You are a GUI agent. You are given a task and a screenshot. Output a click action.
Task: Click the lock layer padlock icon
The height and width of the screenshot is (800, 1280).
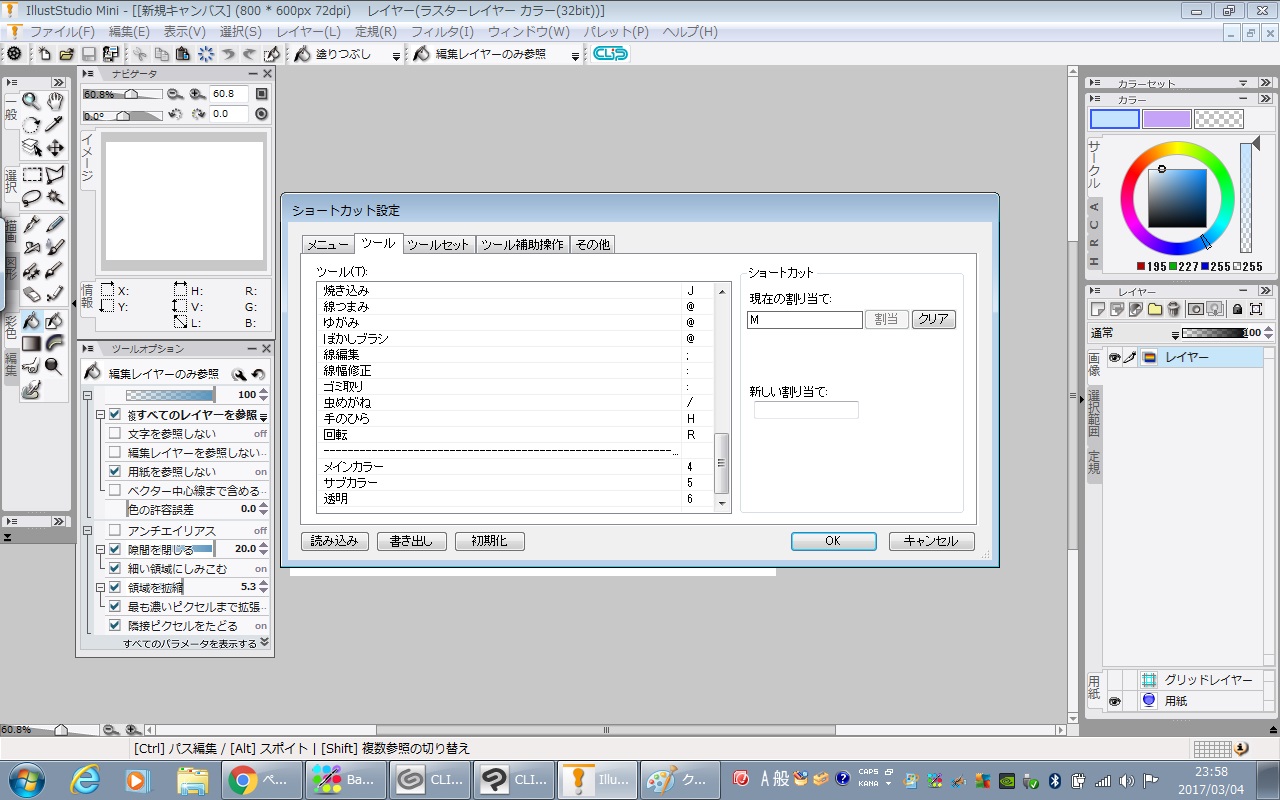coord(1237,310)
